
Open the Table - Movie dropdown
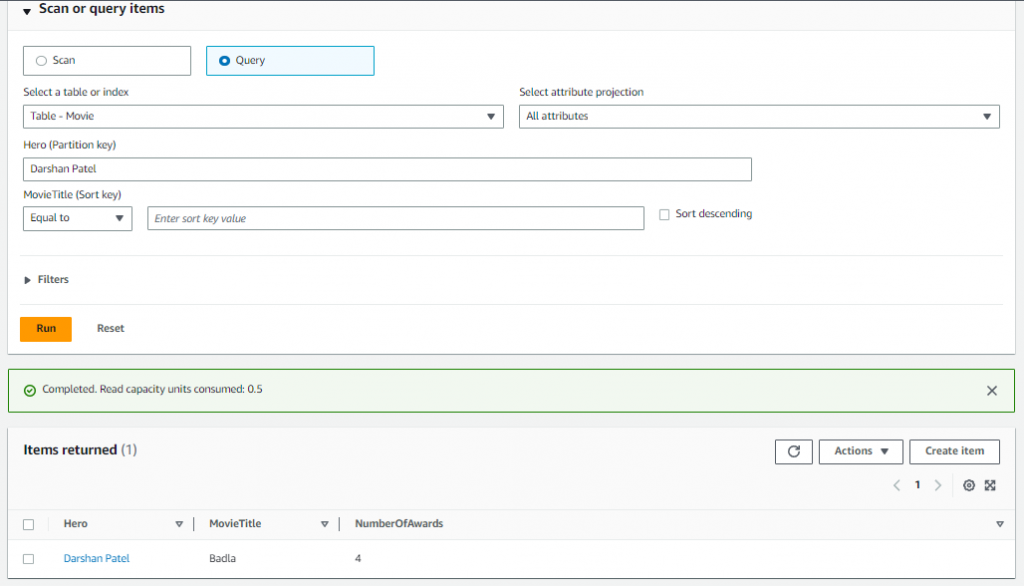pyautogui.click(x=263, y=116)
